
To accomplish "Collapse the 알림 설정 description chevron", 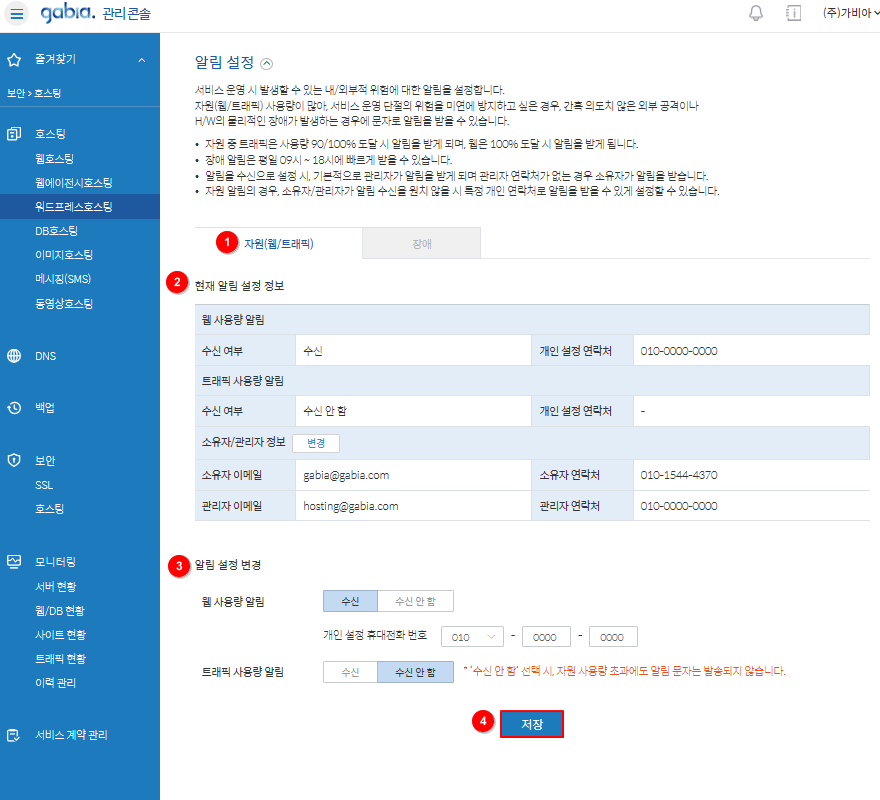I will 266,63.
